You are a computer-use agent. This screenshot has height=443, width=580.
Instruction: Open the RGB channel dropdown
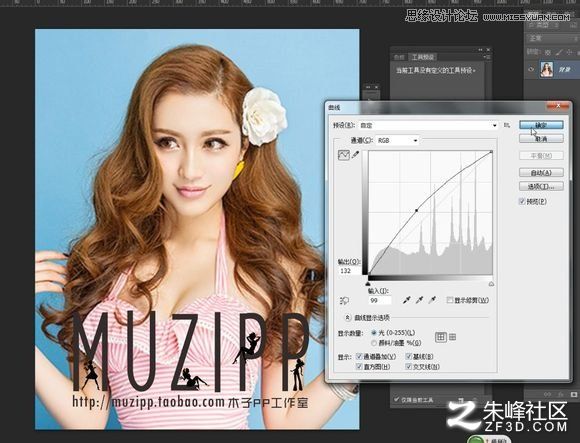coord(397,141)
